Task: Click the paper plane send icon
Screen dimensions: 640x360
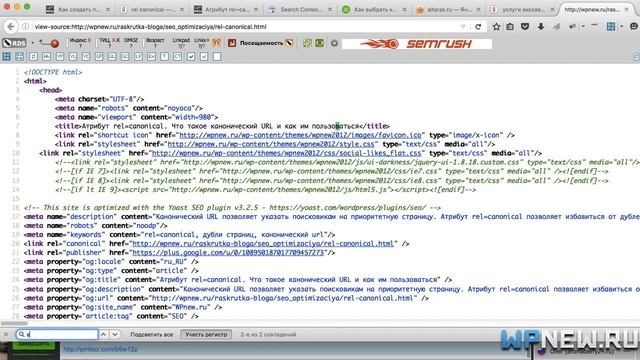Action: pyautogui.click(x=556, y=27)
